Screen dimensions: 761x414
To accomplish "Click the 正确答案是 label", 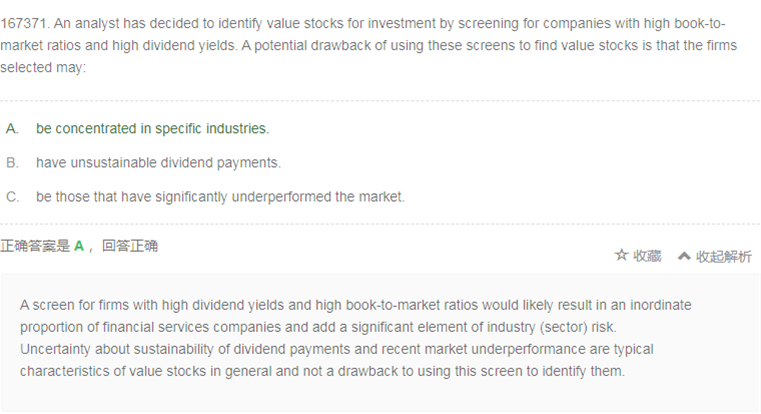I will 35,246.
